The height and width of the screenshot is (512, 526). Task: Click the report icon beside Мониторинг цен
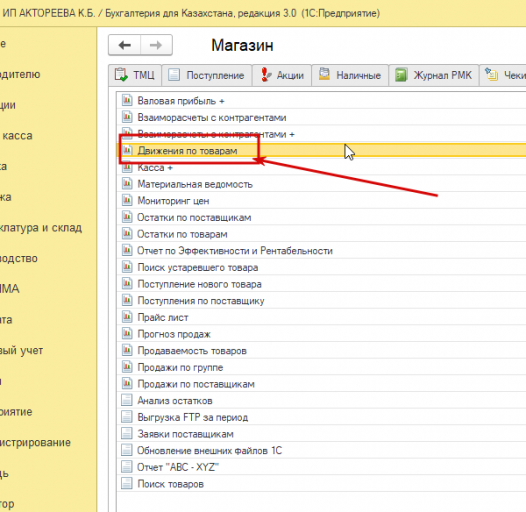(127, 200)
